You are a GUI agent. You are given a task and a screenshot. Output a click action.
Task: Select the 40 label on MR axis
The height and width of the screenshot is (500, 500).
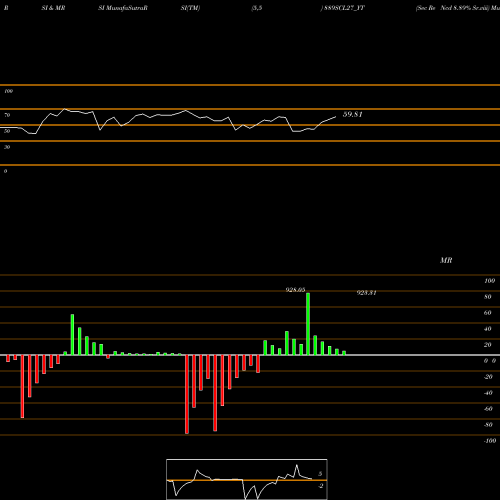[488, 329]
